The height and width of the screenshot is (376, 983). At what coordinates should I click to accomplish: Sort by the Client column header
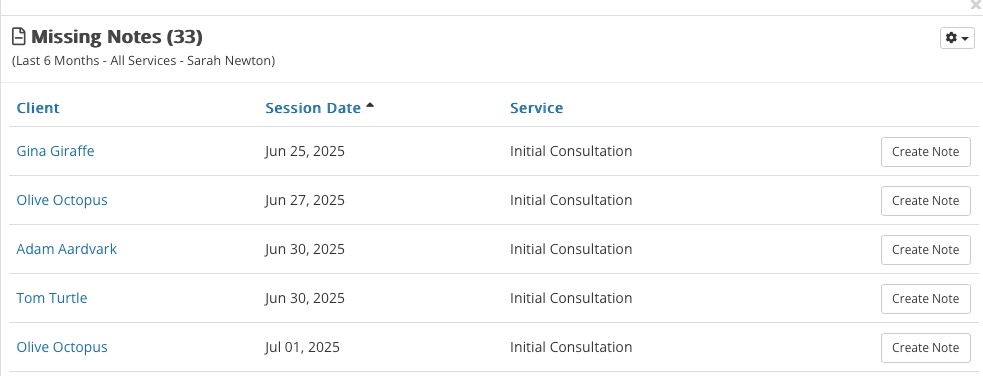[x=38, y=108]
